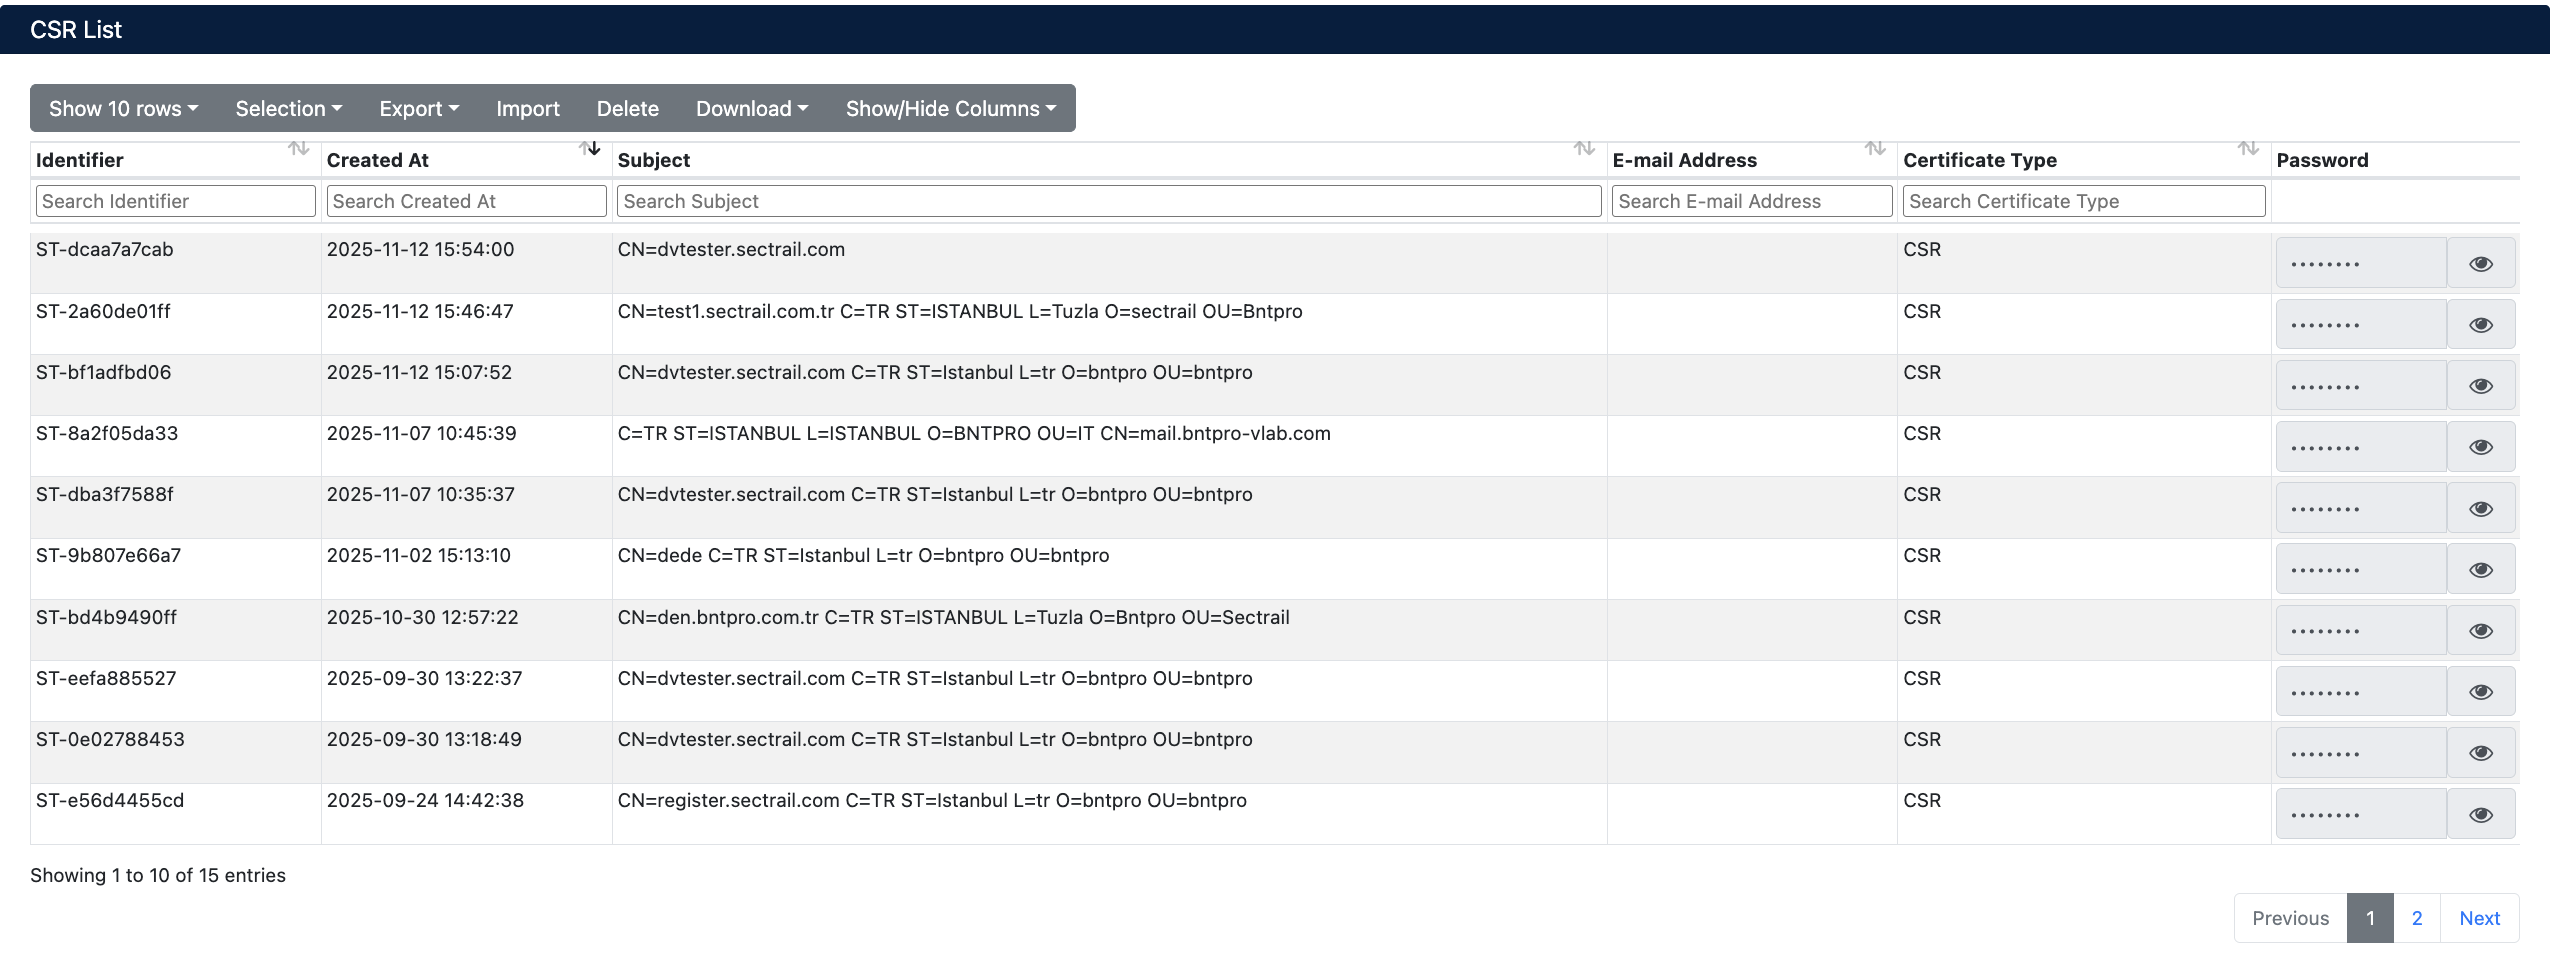2556x958 pixels.
Task: Sort Certificate Type column arrows icon
Action: (x=2248, y=149)
